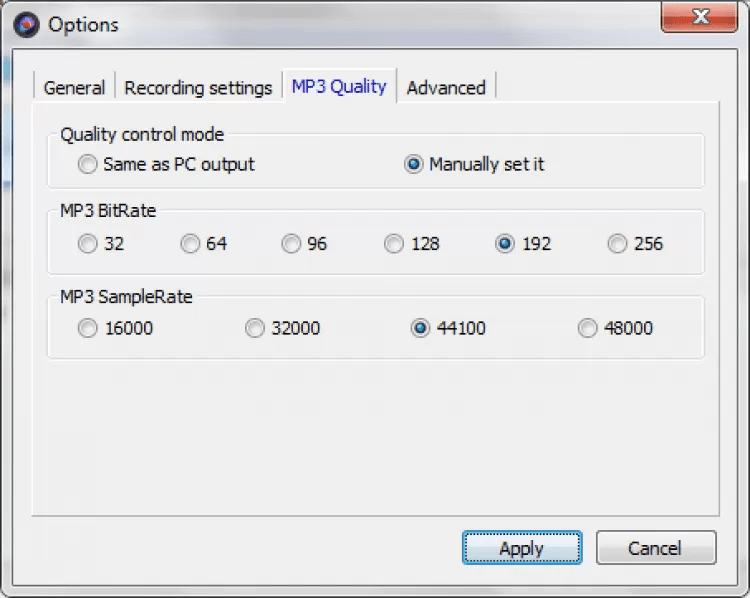Set sample rate to 16000

89,328
